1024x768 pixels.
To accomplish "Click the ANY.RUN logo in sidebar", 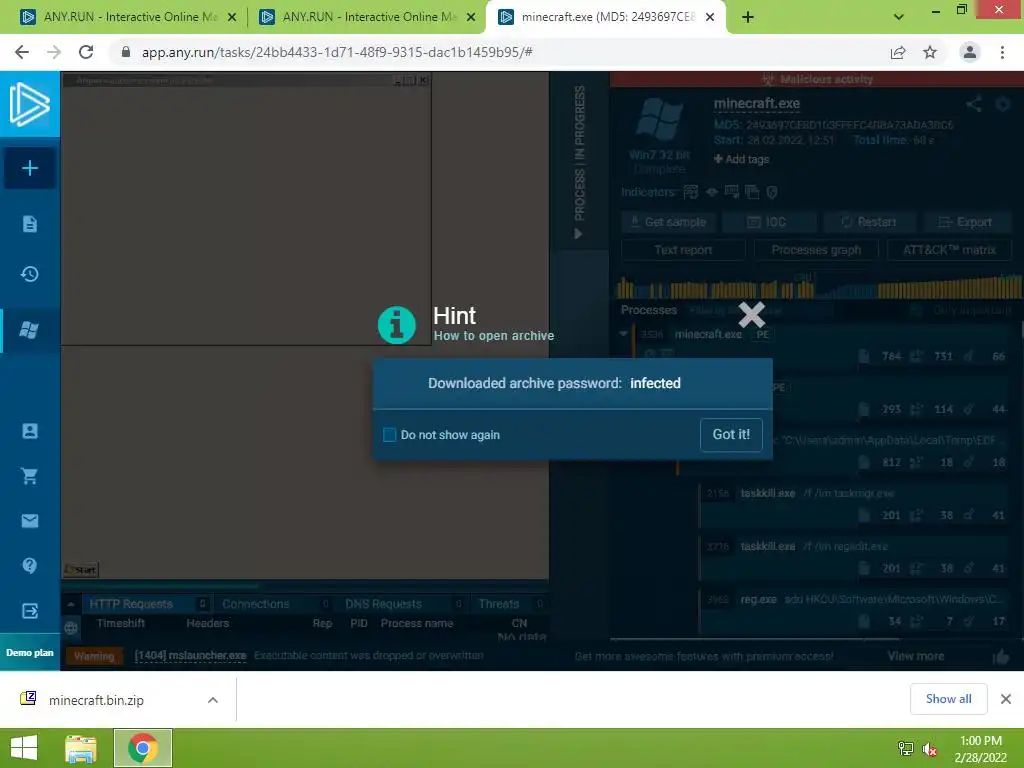I will pos(30,104).
